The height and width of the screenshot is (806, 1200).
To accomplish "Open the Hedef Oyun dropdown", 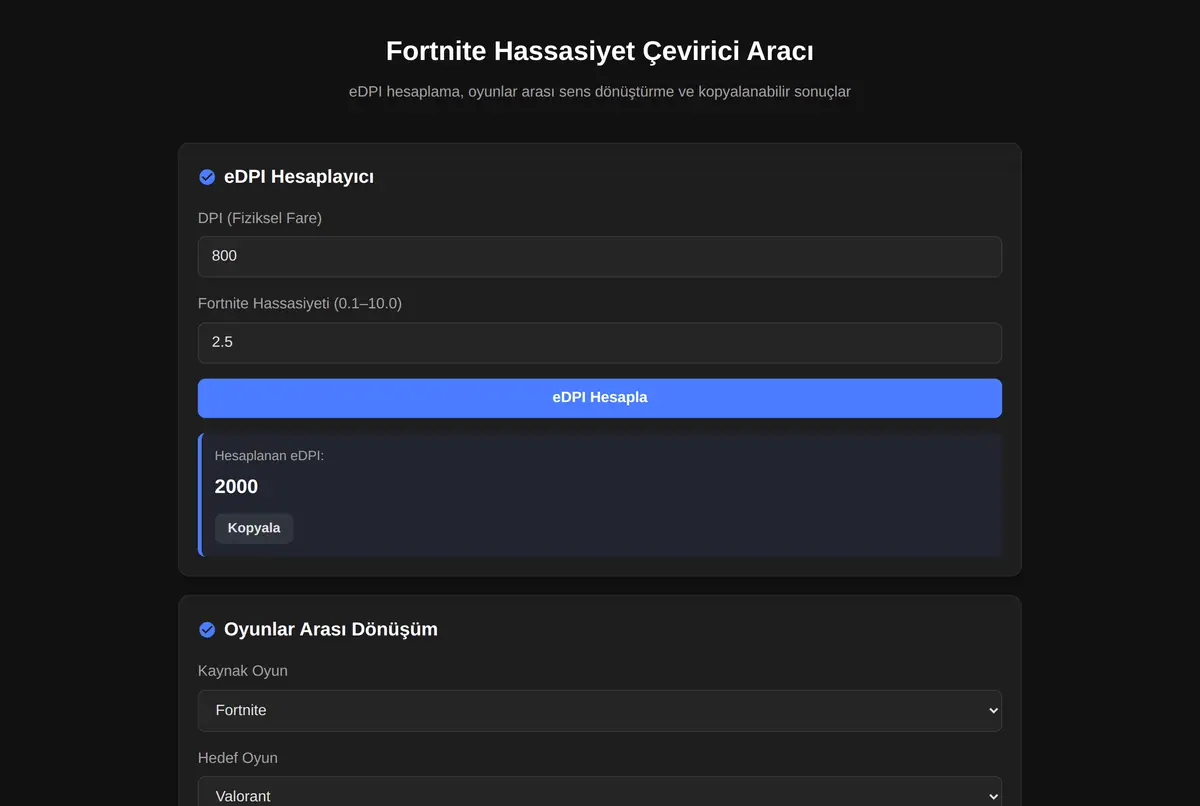I will click(600, 793).
